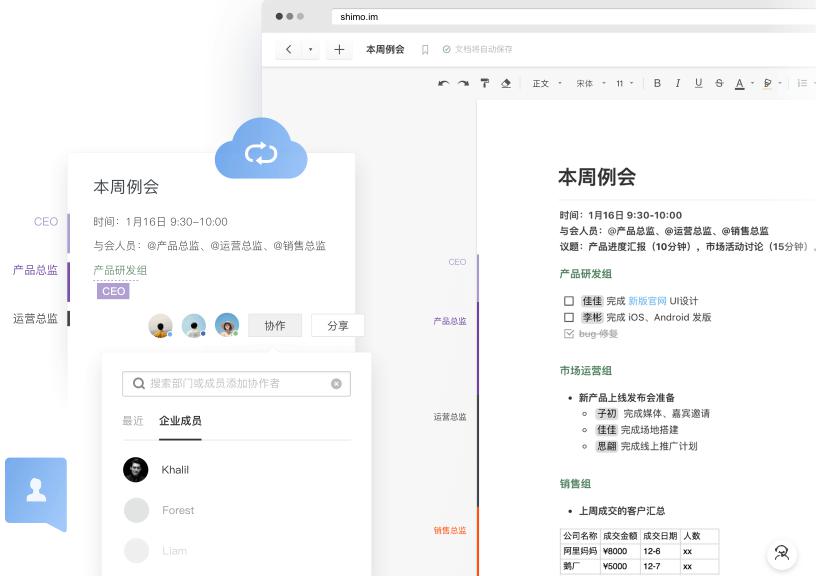
Task: Select member Khalil
Action: click(236, 470)
